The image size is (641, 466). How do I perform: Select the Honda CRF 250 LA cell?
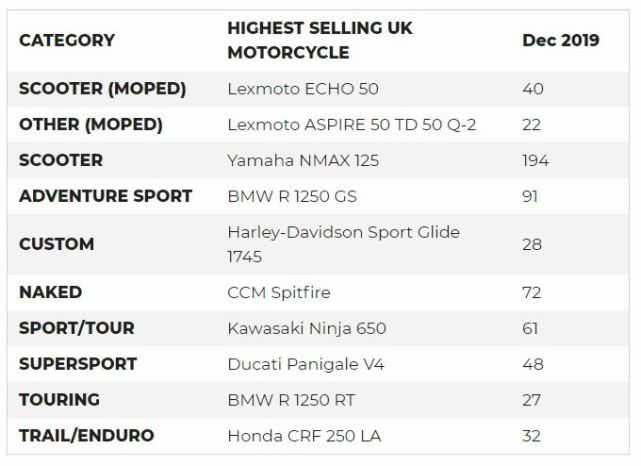(x=304, y=436)
